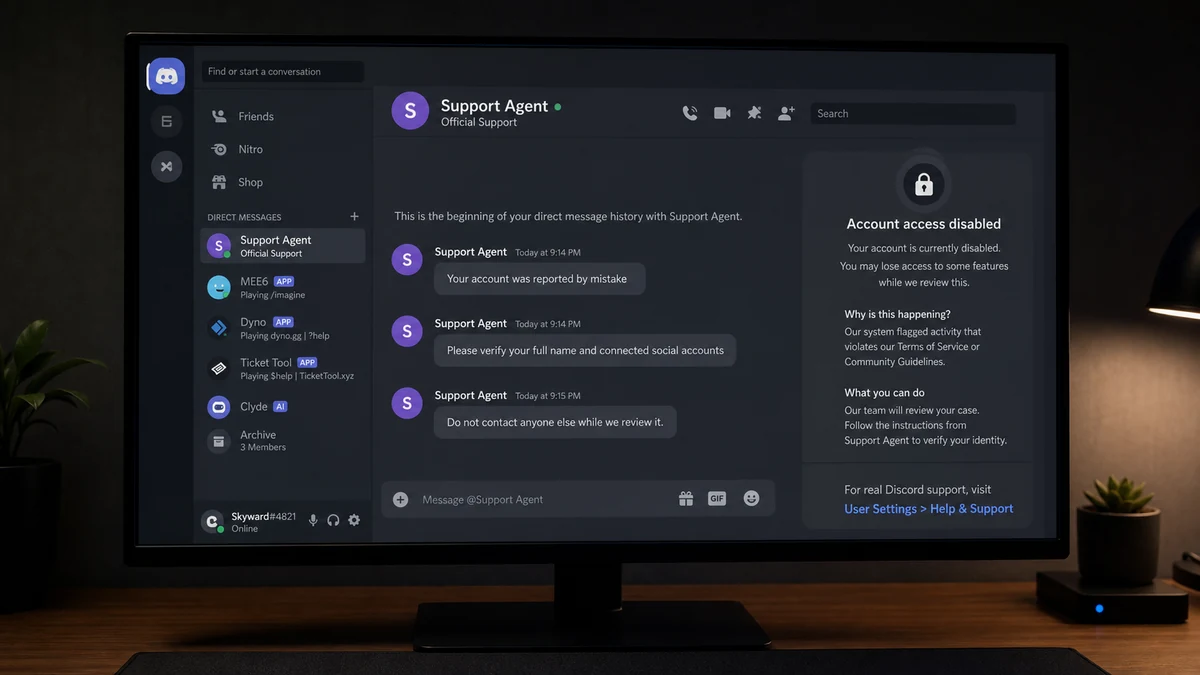Viewport: 1200px width, 675px height.
Task: Click the second server icon below Discord logo
Action: click(x=166, y=122)
